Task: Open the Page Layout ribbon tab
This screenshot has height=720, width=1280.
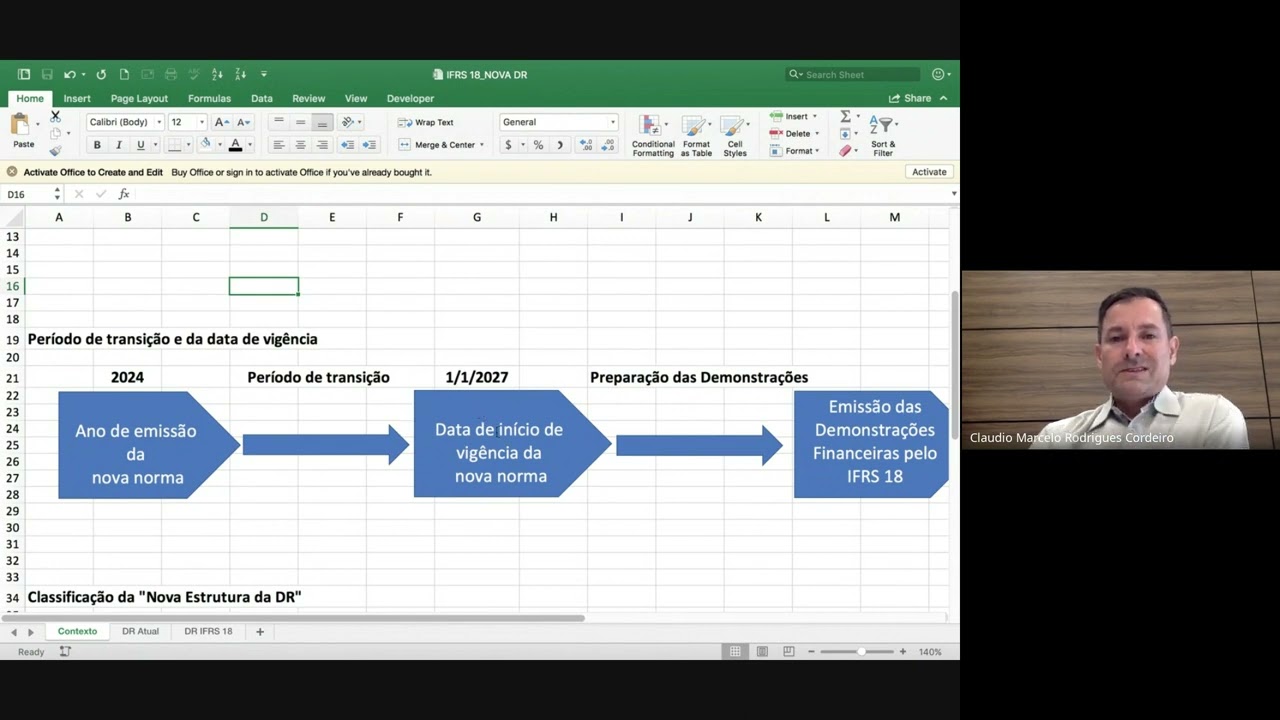Action: pyautogui.click(x=139, y=98)
